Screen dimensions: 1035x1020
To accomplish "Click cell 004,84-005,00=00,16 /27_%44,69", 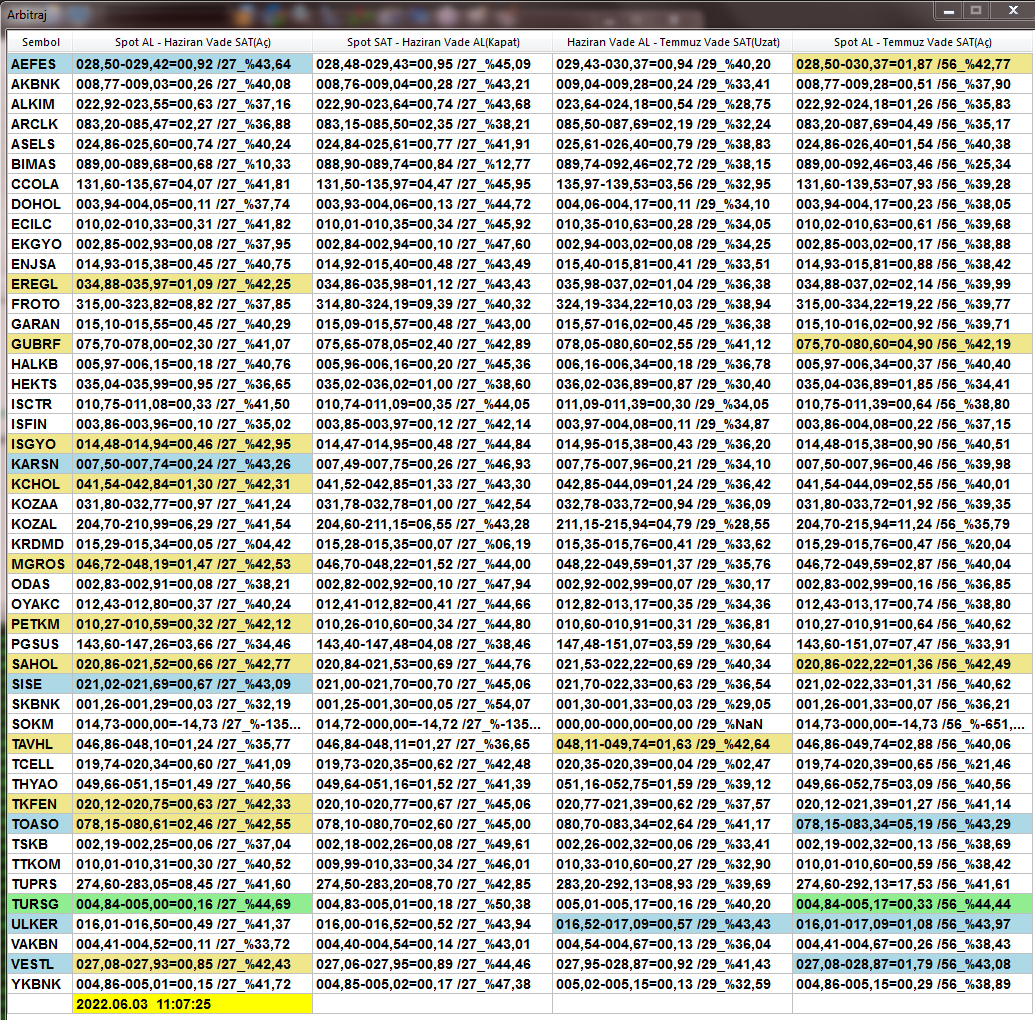I will (193, 904).
